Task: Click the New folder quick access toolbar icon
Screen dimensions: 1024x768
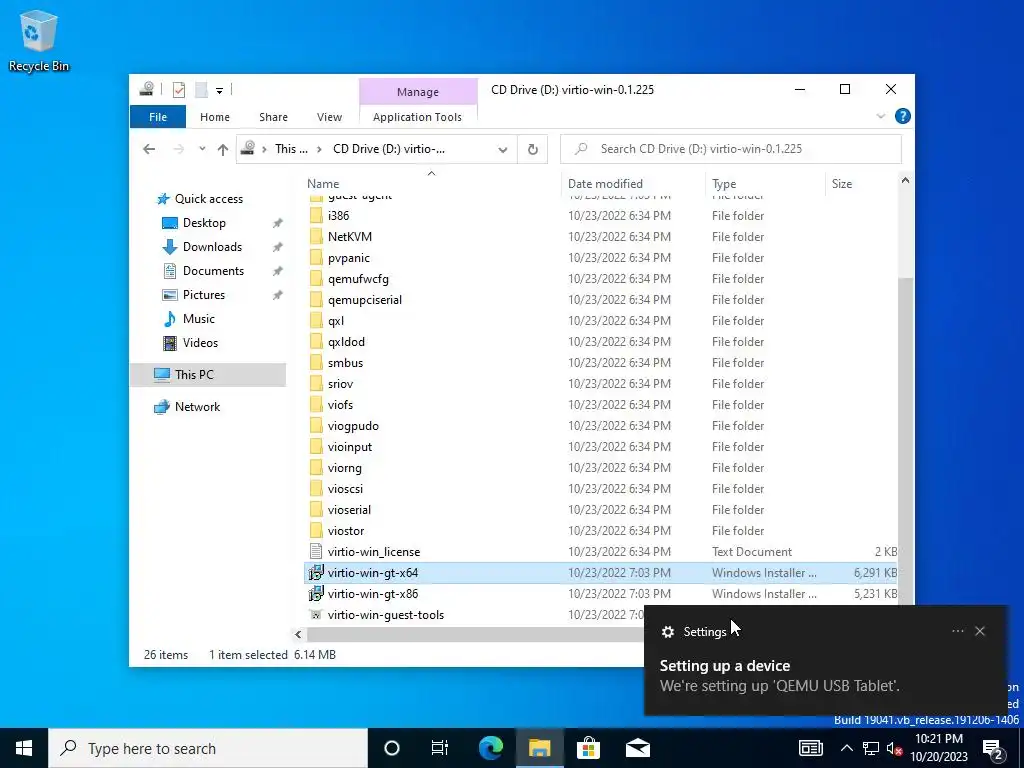Action: click(x=201, y=89)
